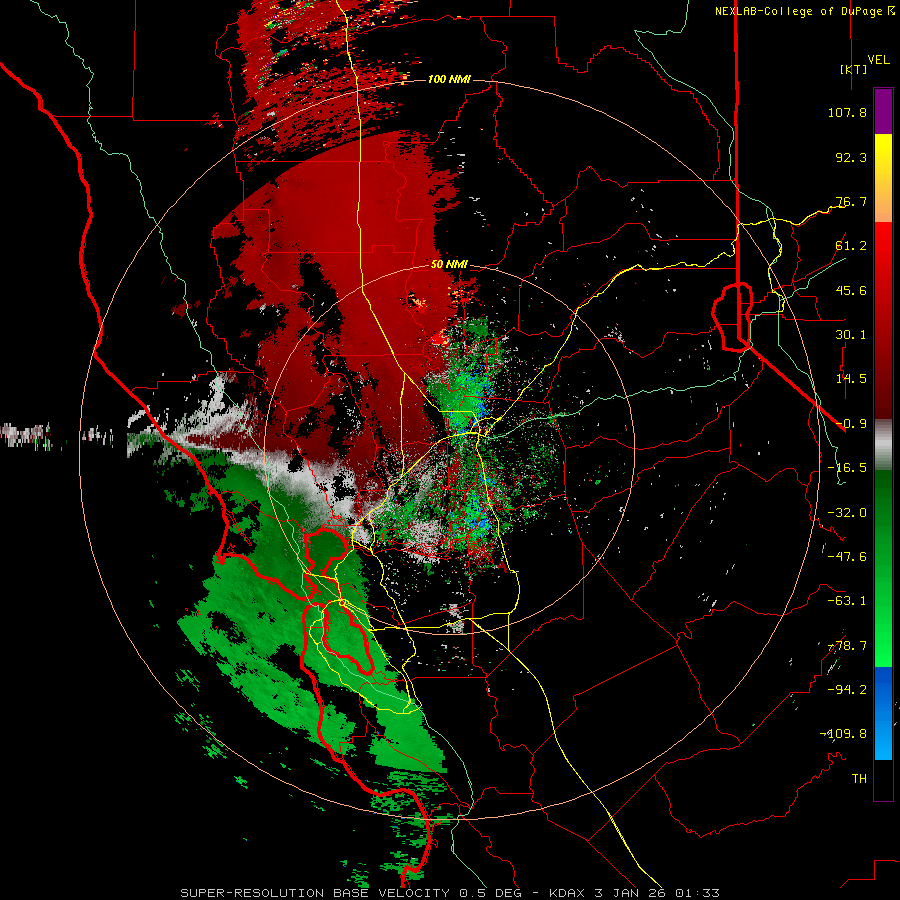Image resolution: width=900 pixels, height=900 pixels.
Task: Click the Super-Resolution Base Velocity caption text
Action: 449,893
